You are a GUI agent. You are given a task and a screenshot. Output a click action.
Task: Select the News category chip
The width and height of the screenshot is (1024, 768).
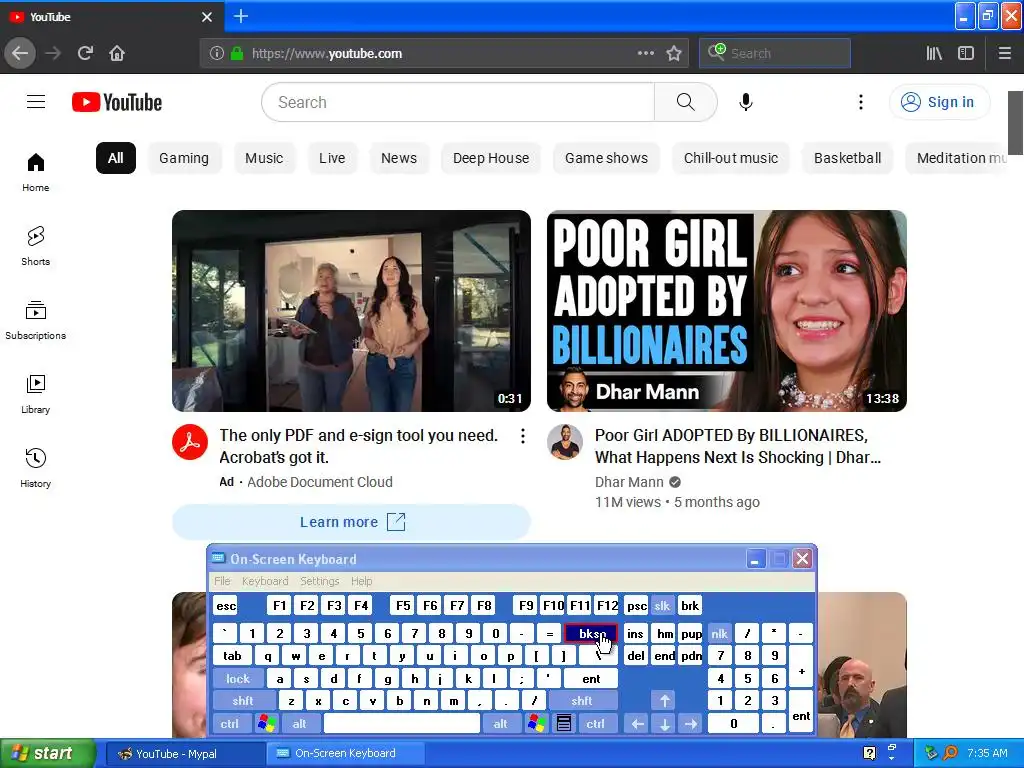(399, 158)
